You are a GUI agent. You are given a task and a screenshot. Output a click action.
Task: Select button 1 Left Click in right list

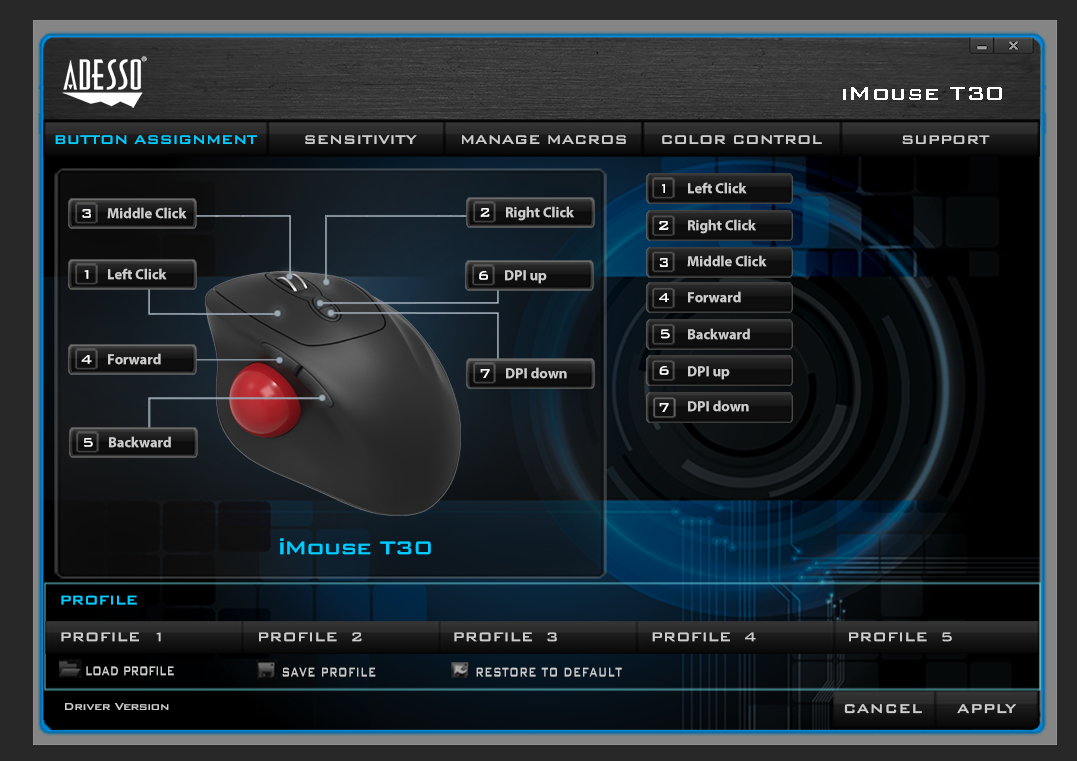[719, 188]
